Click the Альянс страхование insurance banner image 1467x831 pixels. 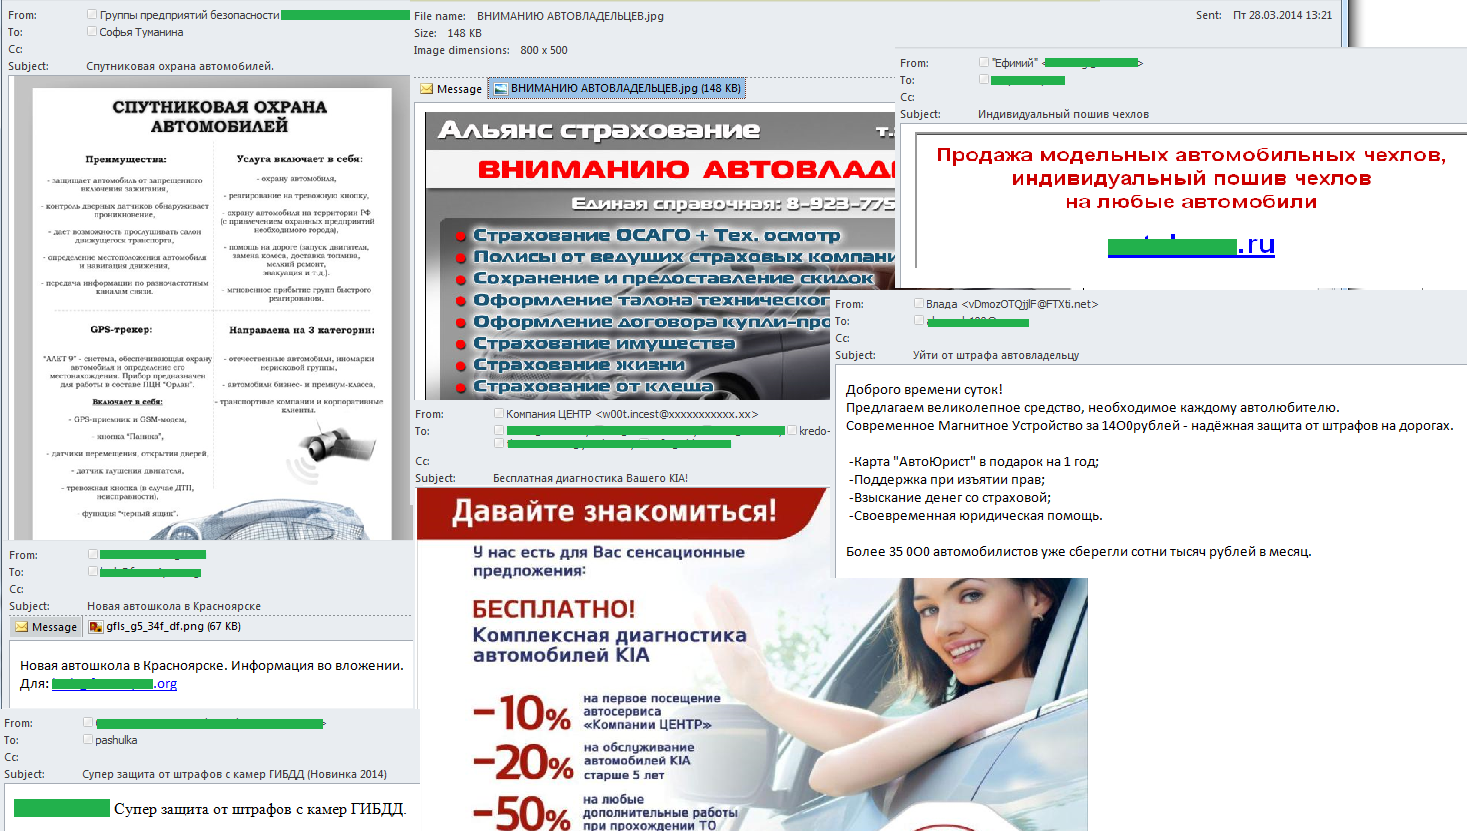click(x=660, y=256)
